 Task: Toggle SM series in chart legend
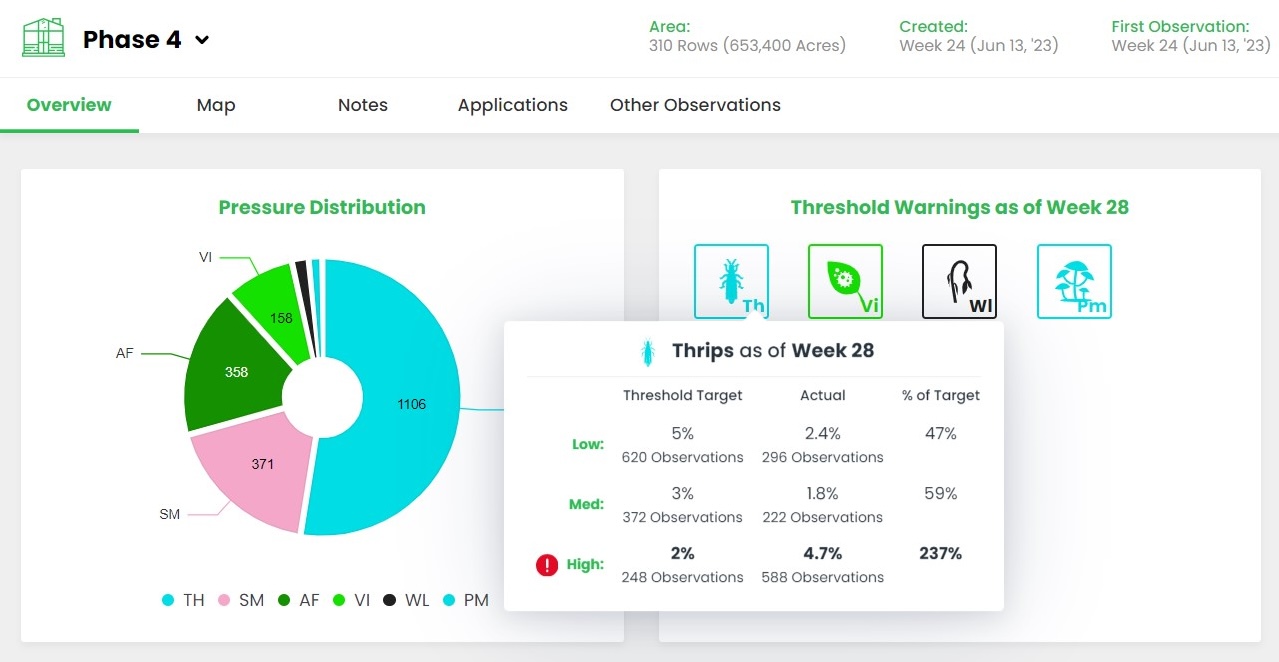(x=241, y=600)
